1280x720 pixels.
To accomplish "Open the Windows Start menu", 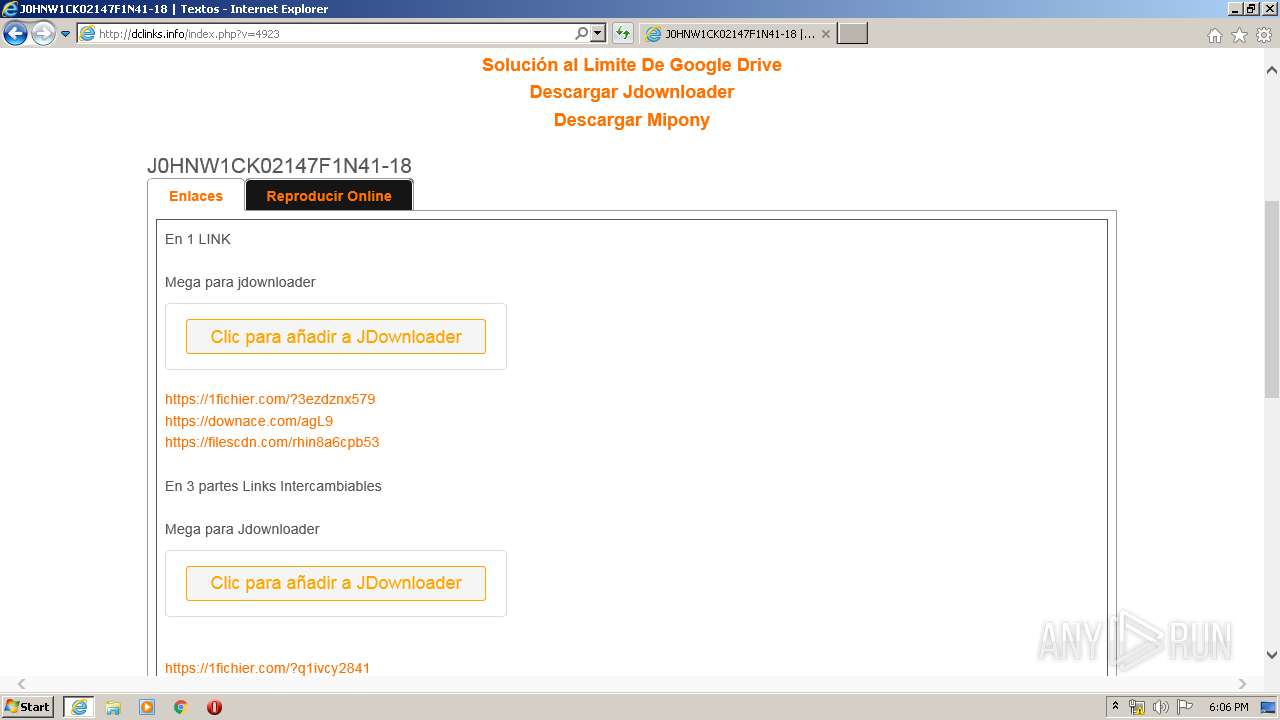I will [x=27, y=707].
